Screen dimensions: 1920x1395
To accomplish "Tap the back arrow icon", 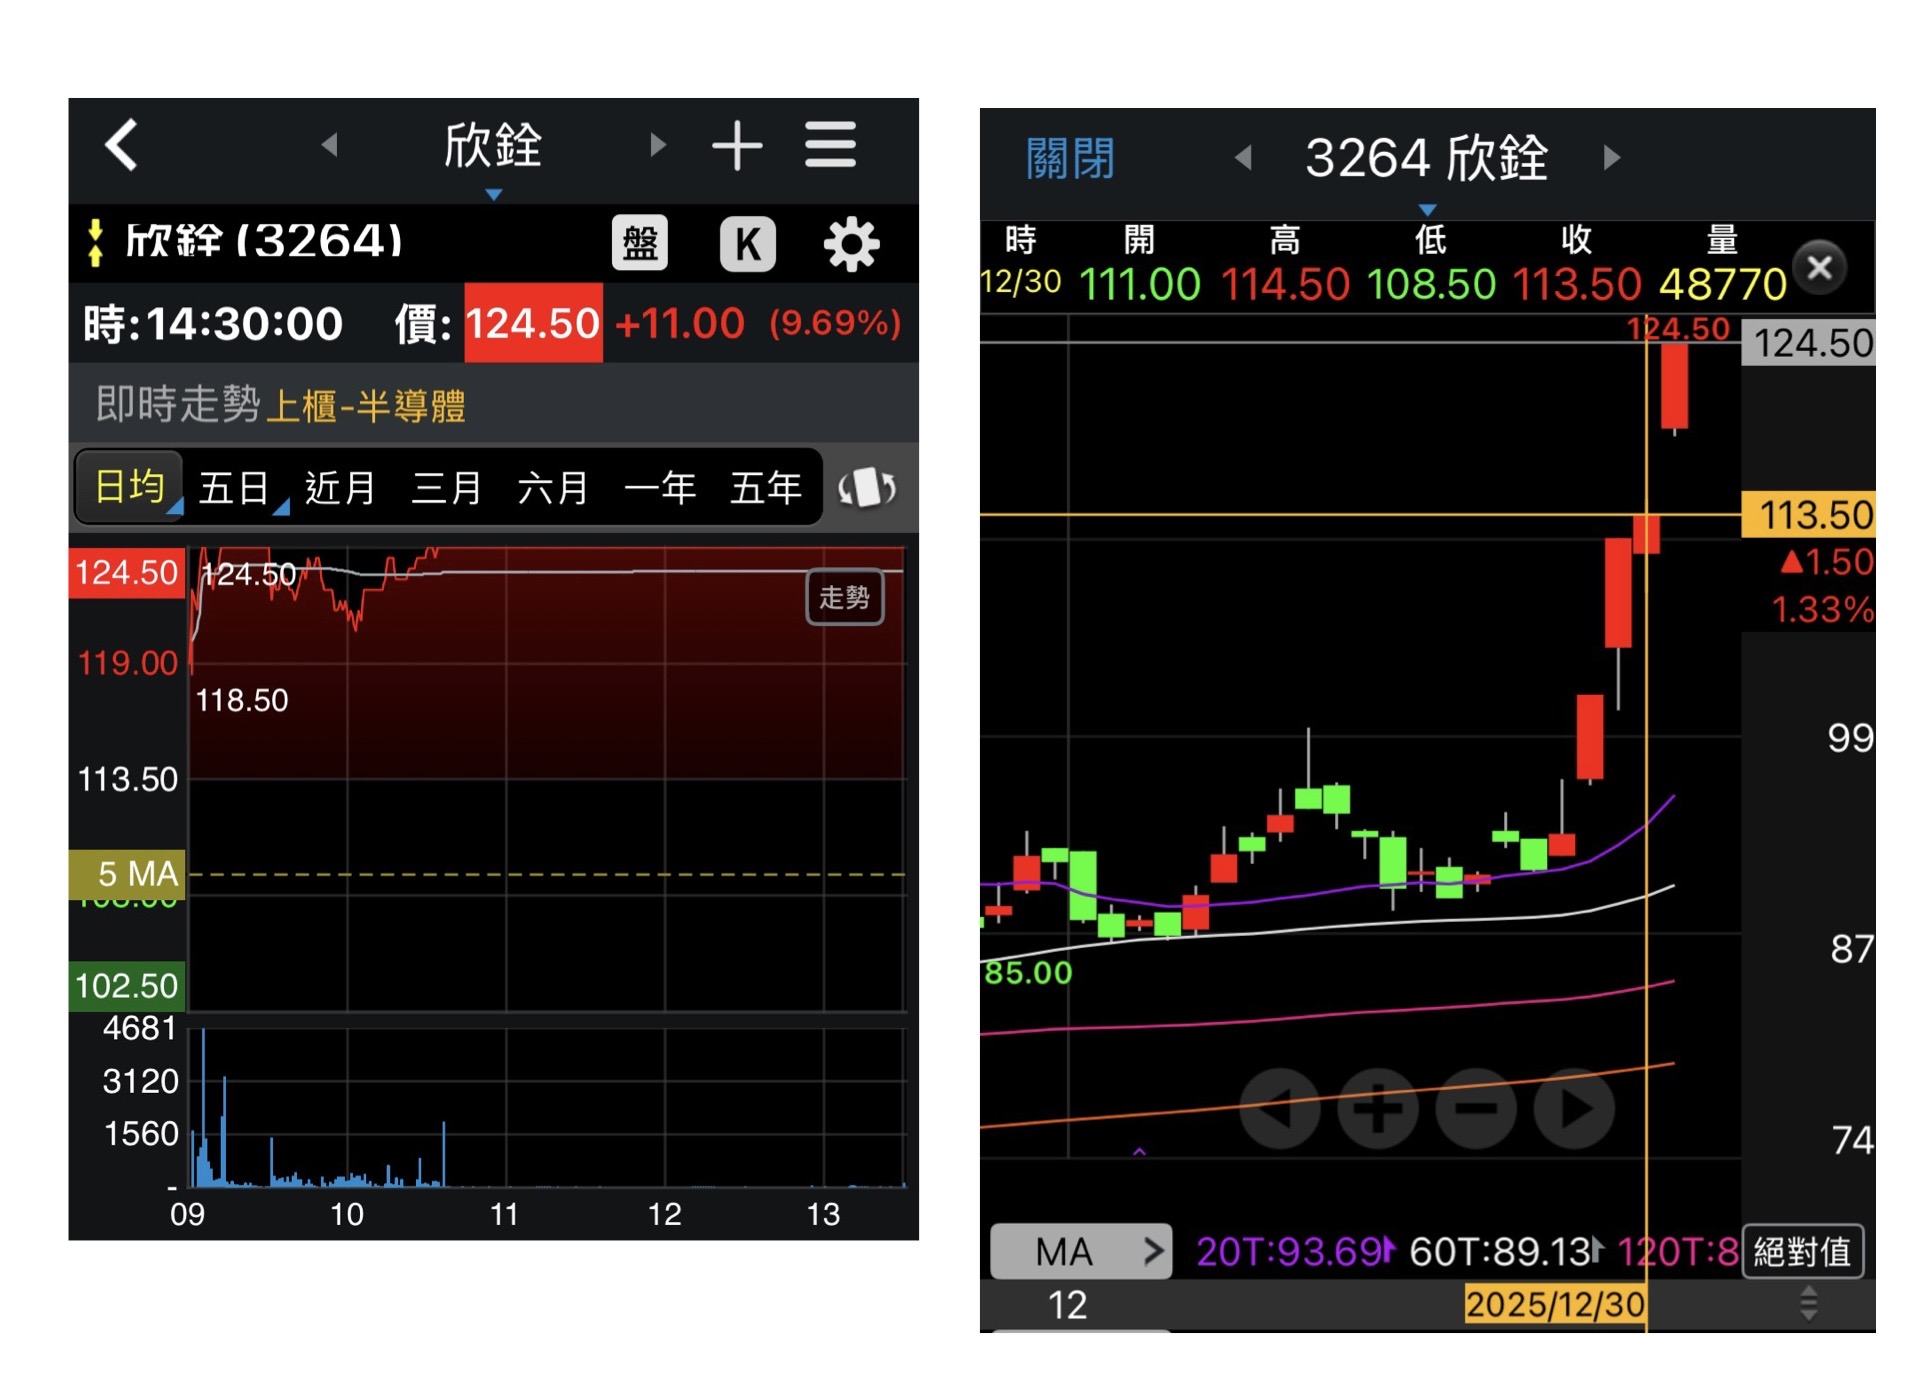I will point(122,146).
